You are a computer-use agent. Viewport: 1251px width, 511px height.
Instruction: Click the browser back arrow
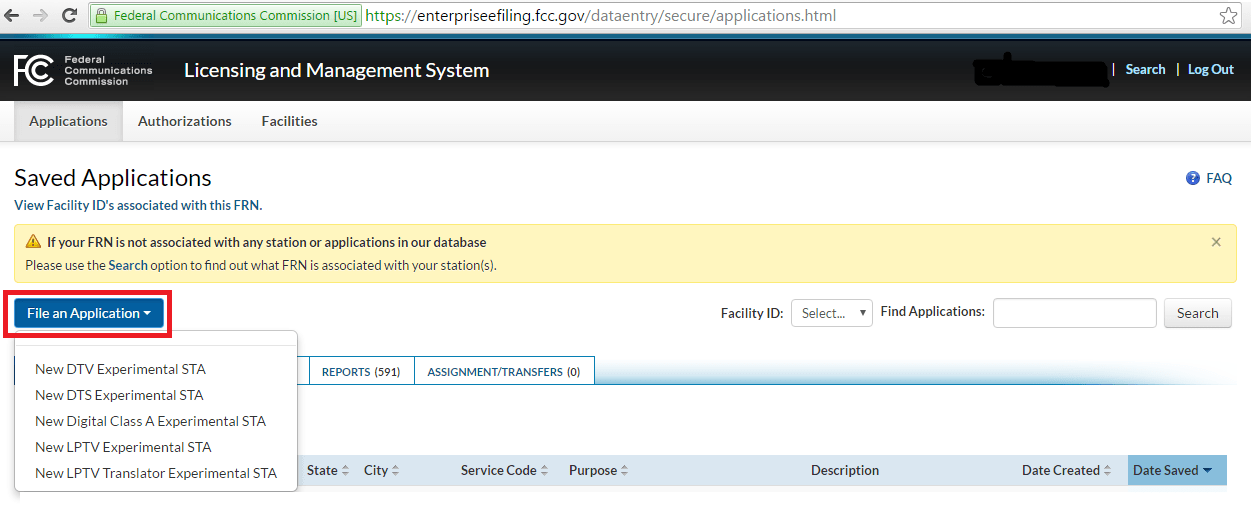[14, 16]
